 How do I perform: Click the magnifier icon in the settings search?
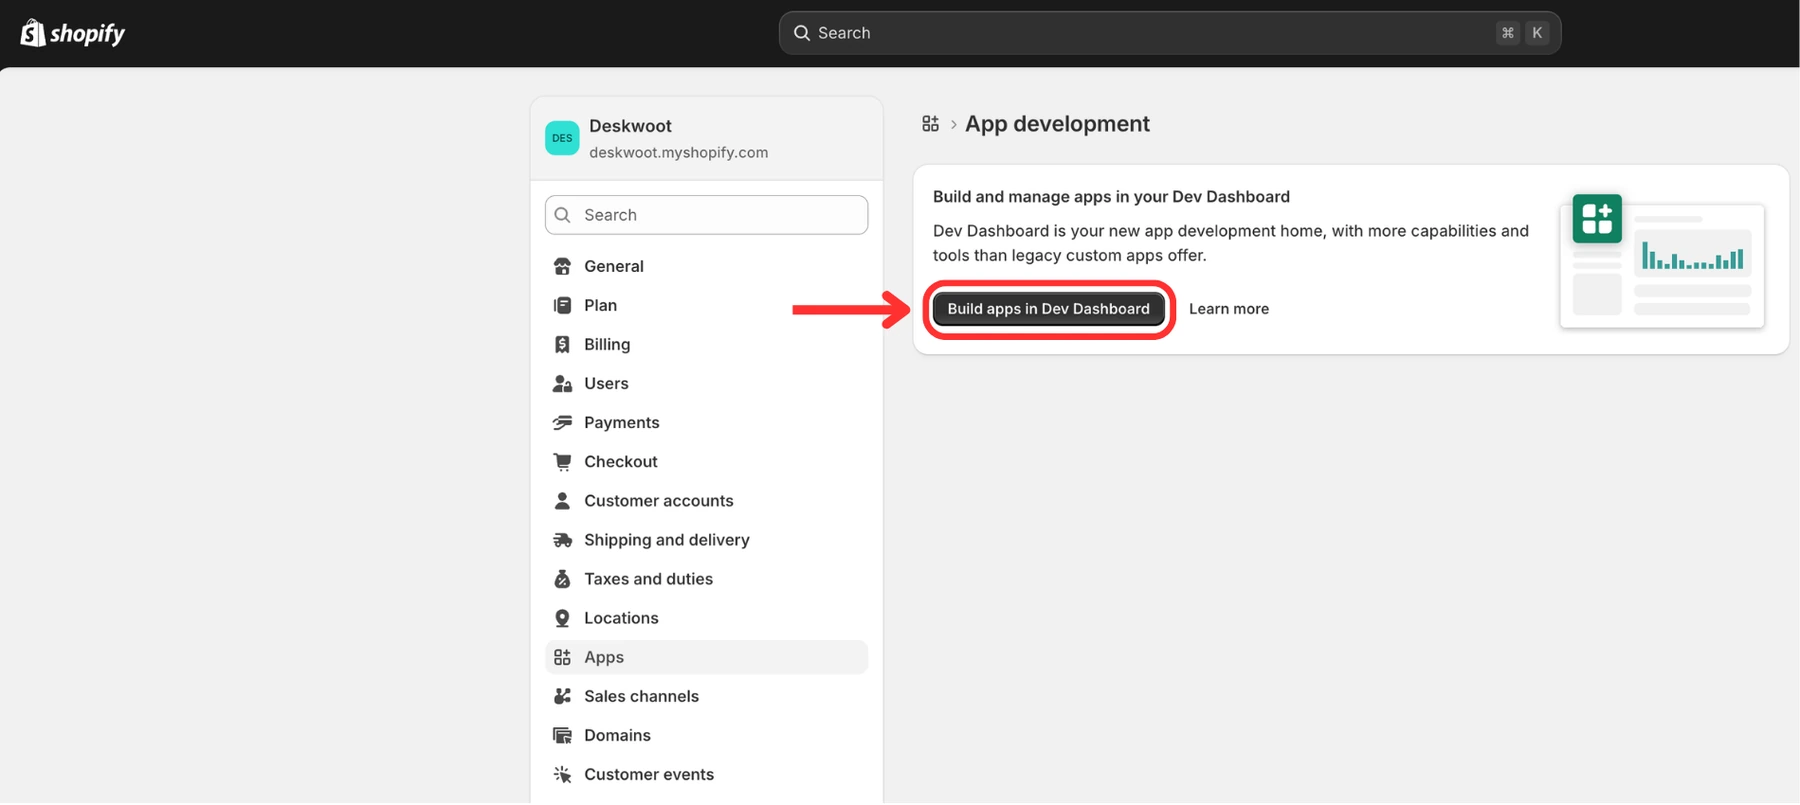tap(563, 215)
